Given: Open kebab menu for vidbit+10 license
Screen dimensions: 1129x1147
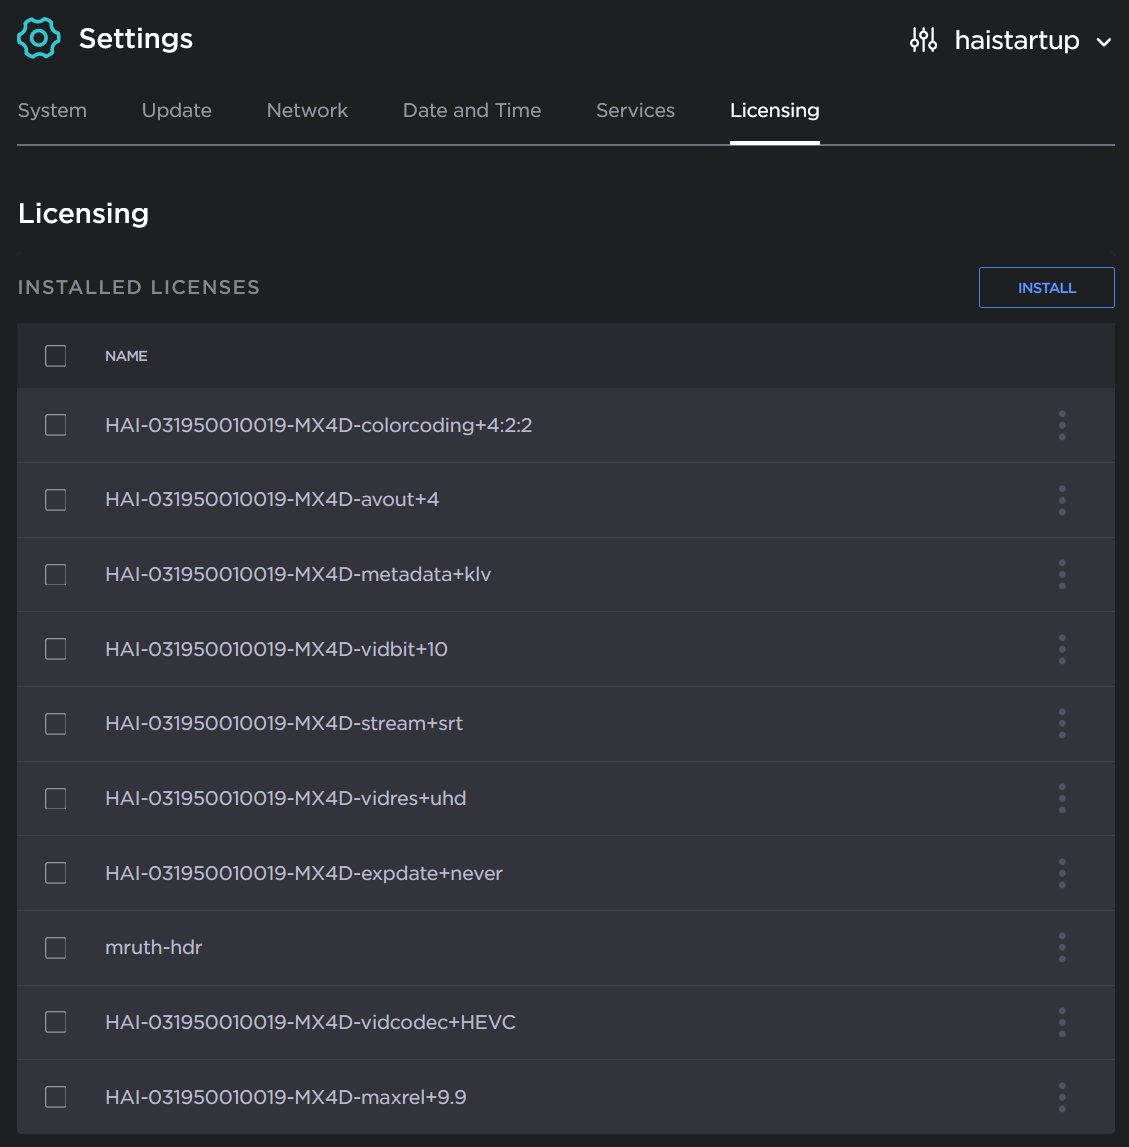Looking at the screenshot, I should click(x=1062, y=649).
